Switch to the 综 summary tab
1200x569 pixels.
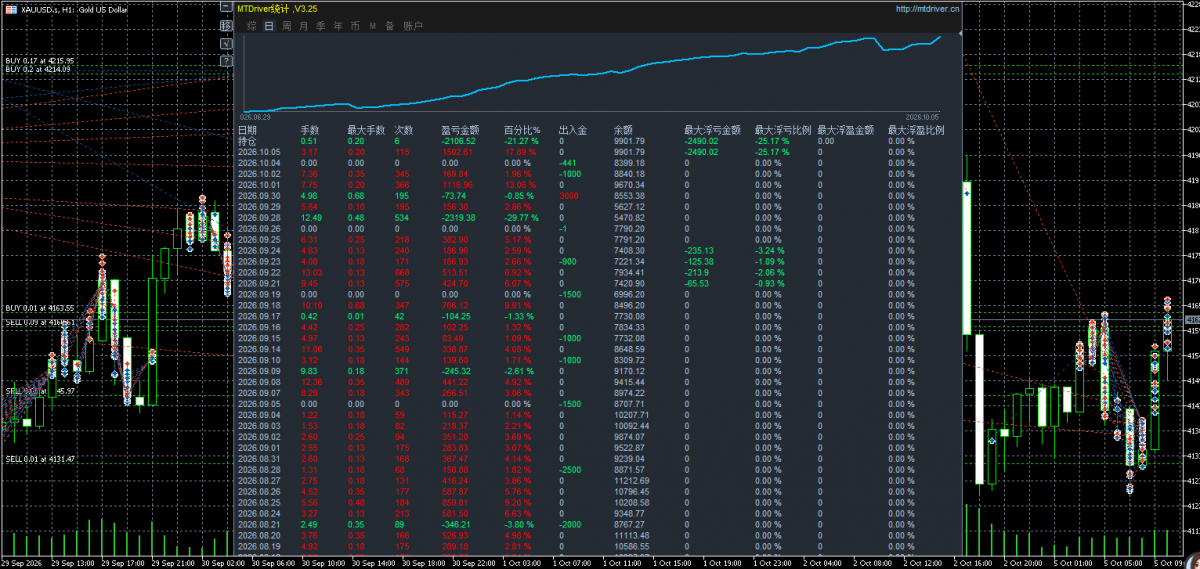(x=251, y=26)
